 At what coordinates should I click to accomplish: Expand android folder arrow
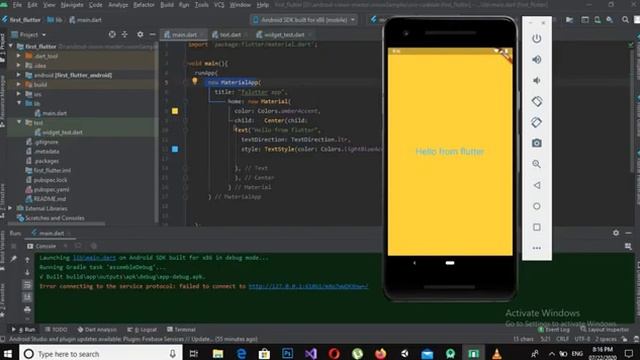[x=18, y=75]
